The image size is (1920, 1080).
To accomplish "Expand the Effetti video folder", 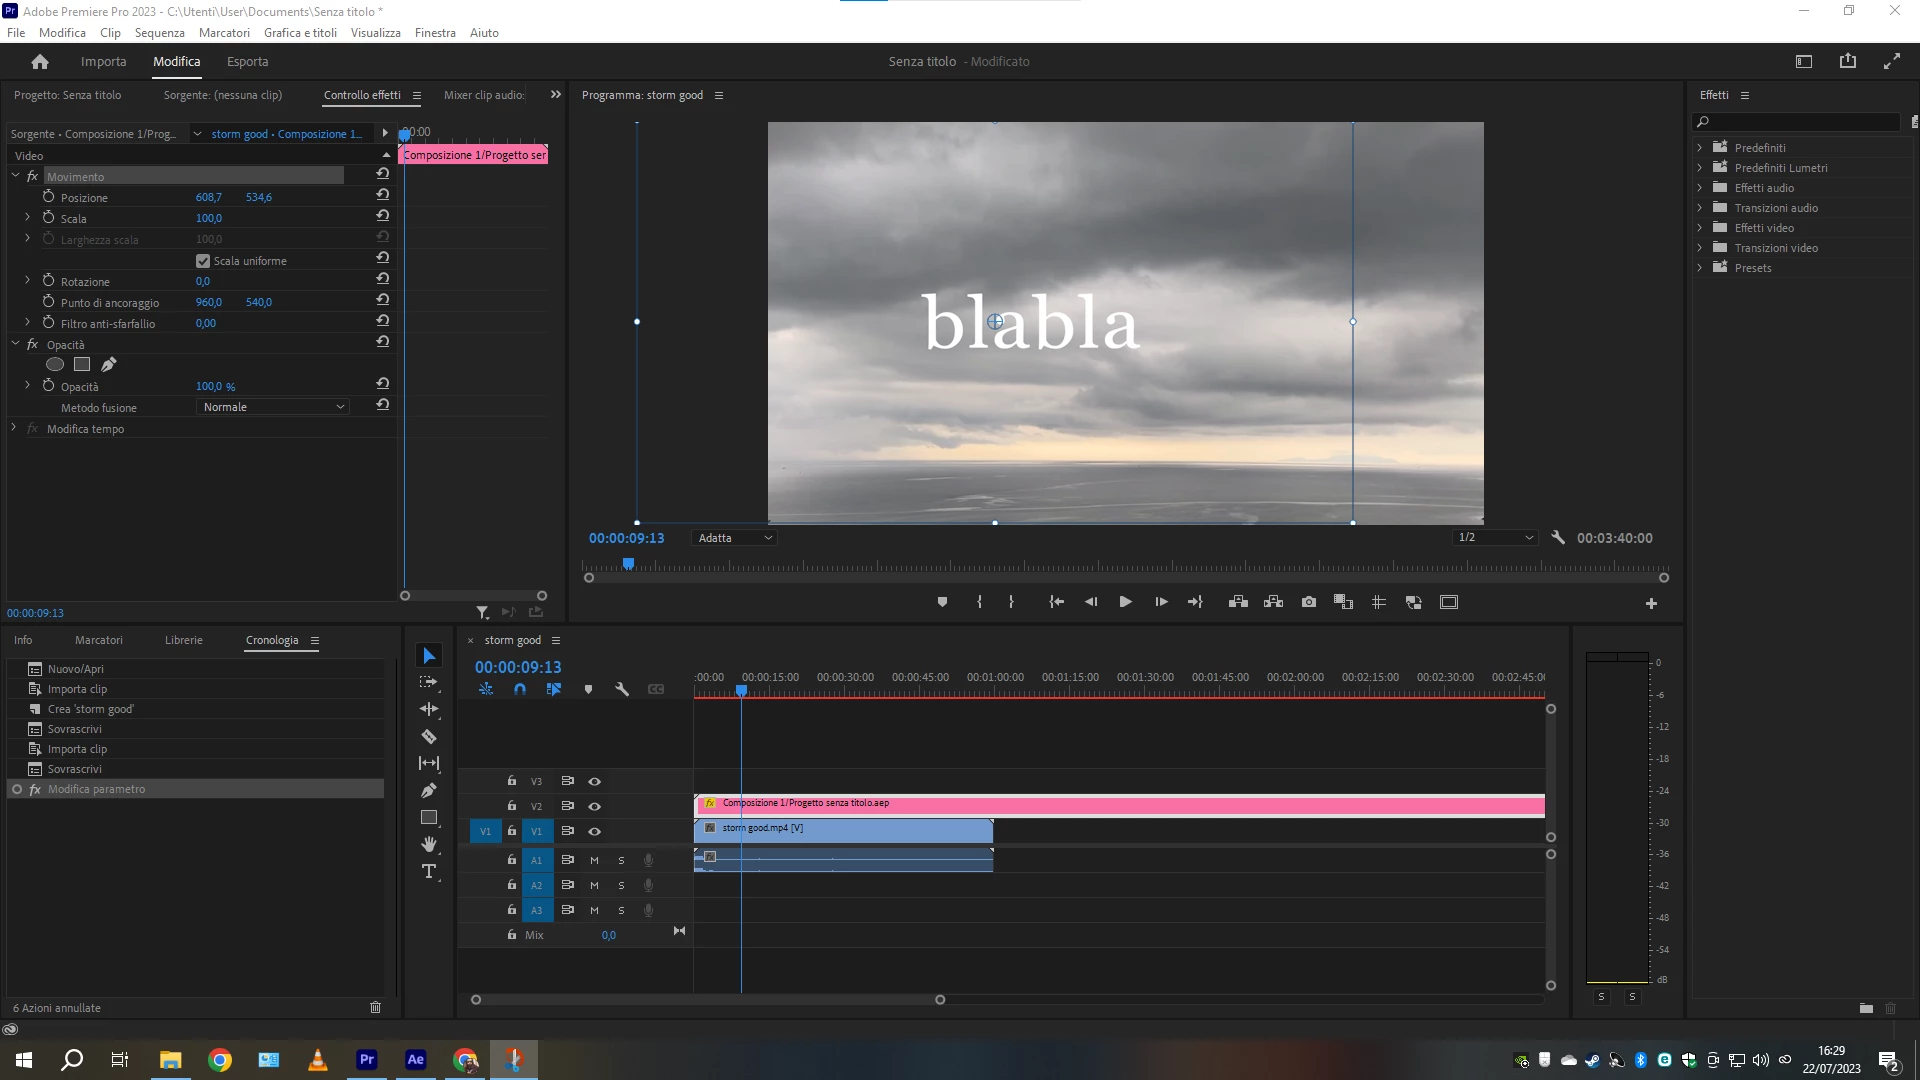I will click(x=1700, y=228).
